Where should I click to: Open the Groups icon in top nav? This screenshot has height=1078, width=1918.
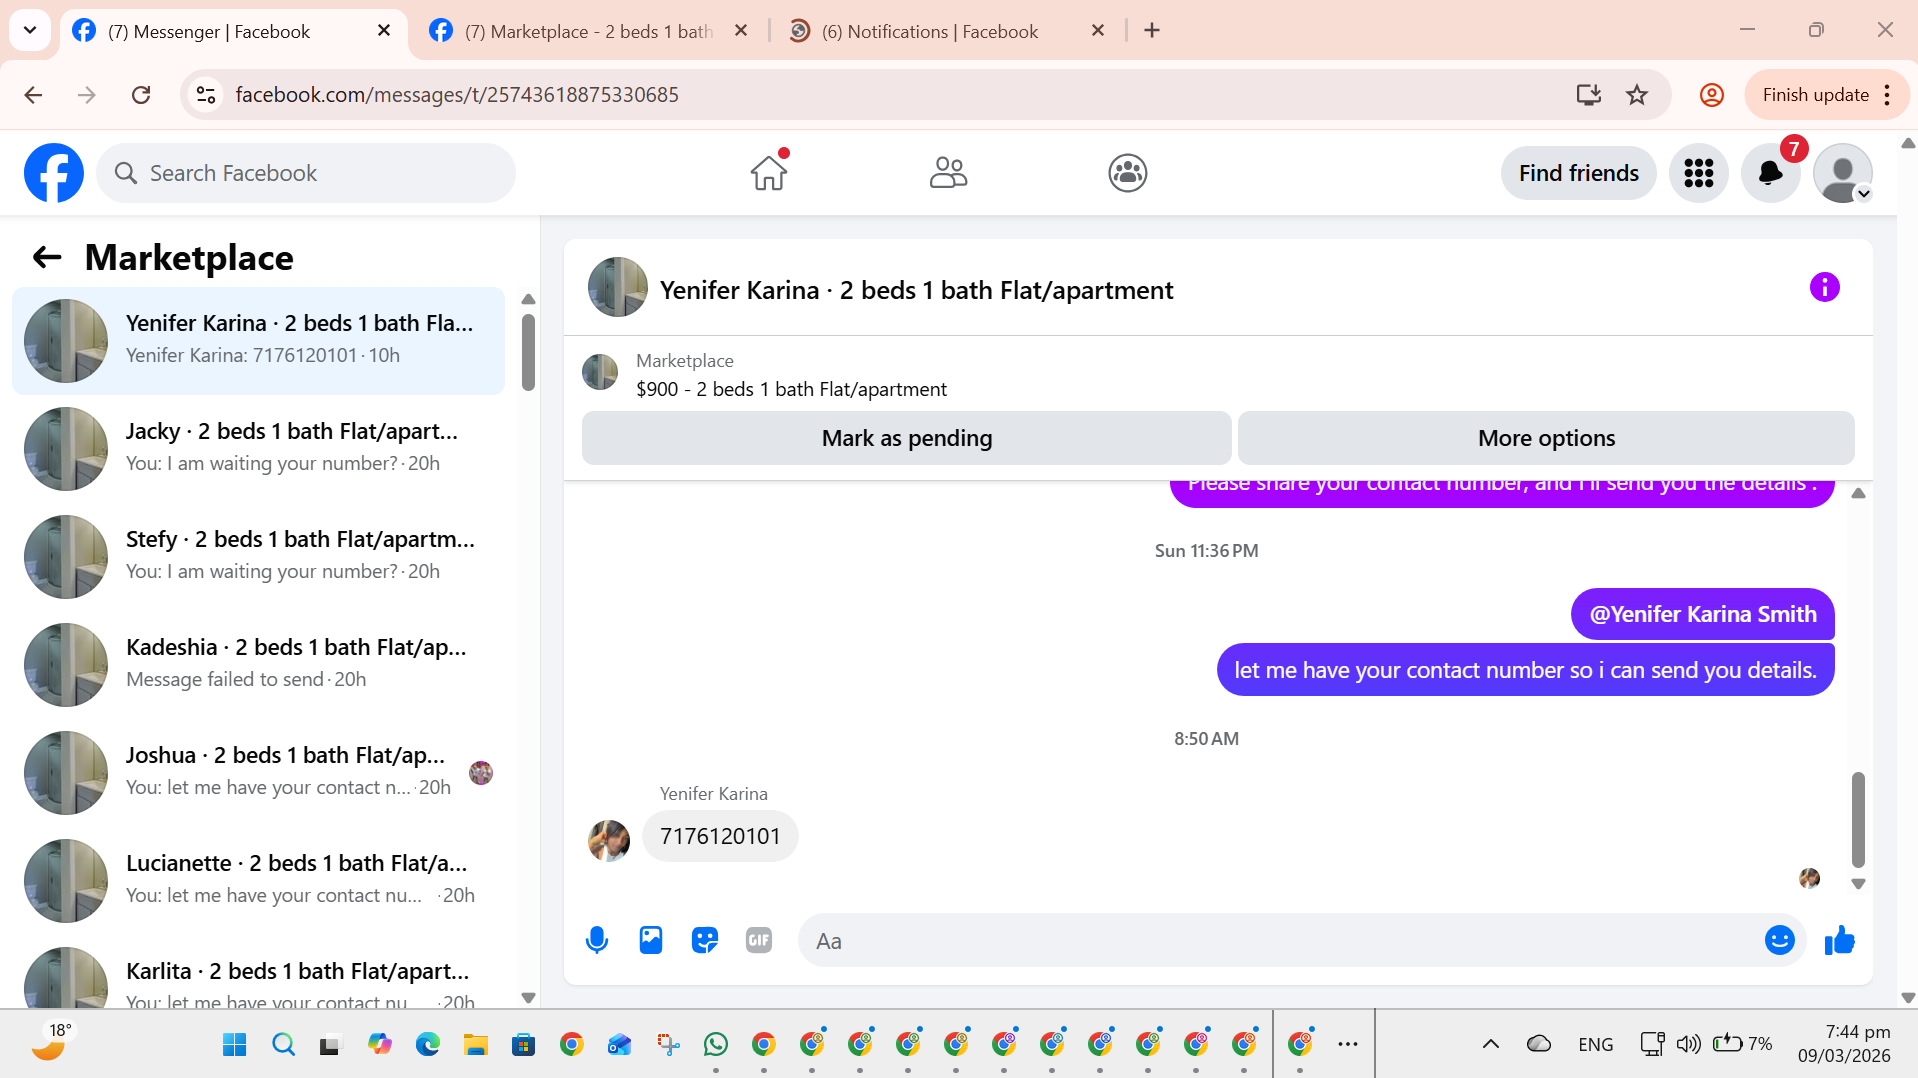coord(1127,173)
